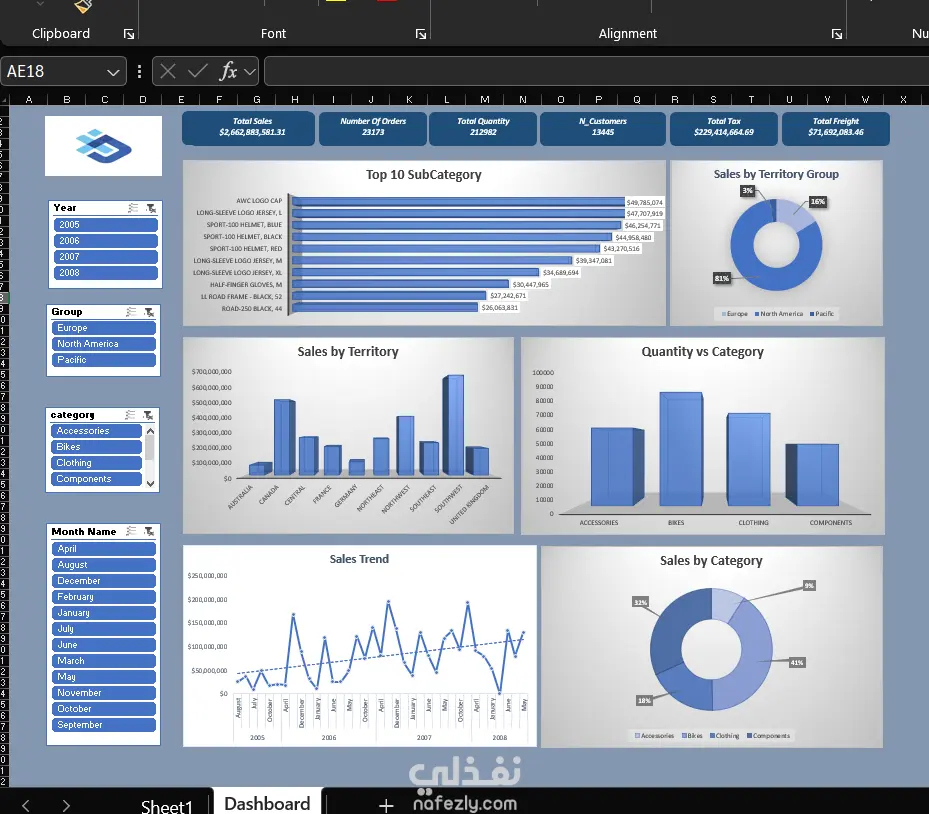The width and height of the screenshot is (929, 814).
Task: Open the Font settings dialog launcher
Action: tap(421, 34)
